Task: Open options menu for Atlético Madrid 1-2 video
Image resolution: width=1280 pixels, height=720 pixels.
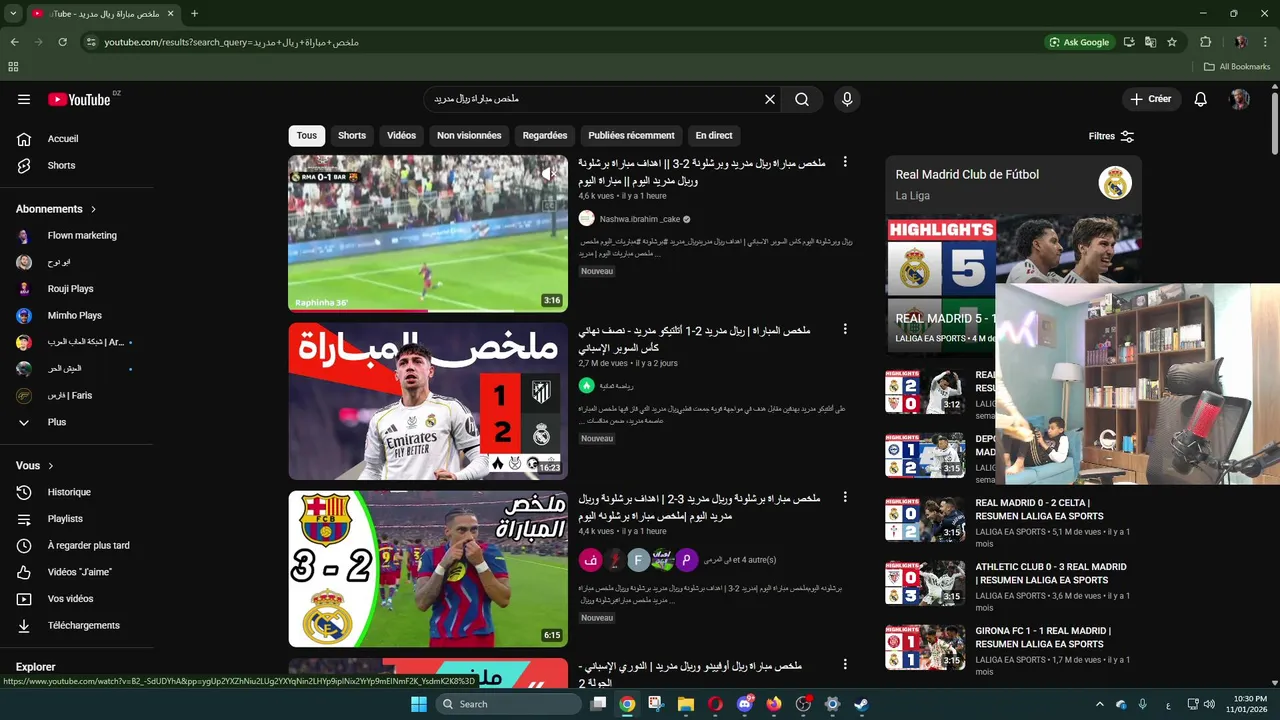Action: pos(845,330)
